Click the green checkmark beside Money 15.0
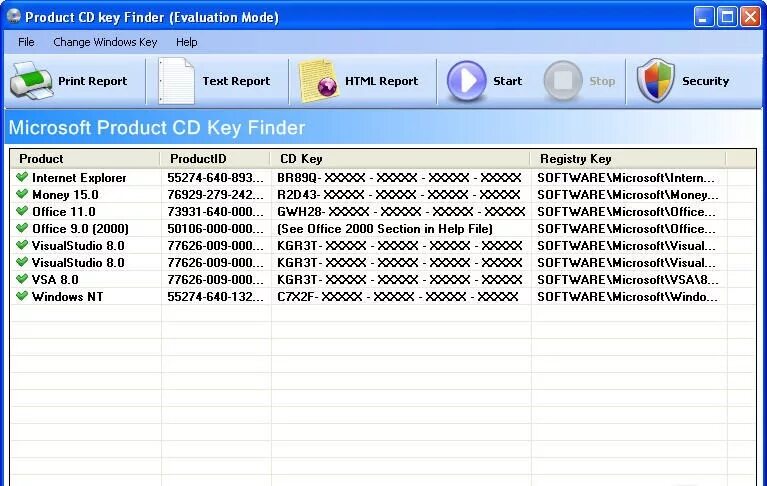Viewport: 767px width, 486px height. [x=22, y=194]
